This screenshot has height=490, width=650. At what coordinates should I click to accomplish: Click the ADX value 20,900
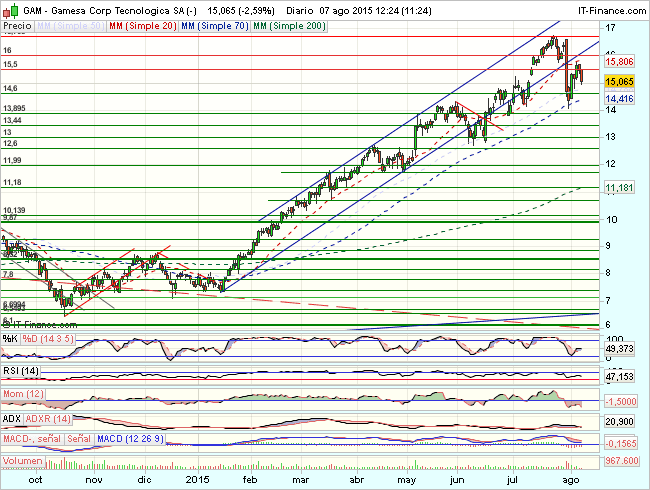[x=619, y=422]
